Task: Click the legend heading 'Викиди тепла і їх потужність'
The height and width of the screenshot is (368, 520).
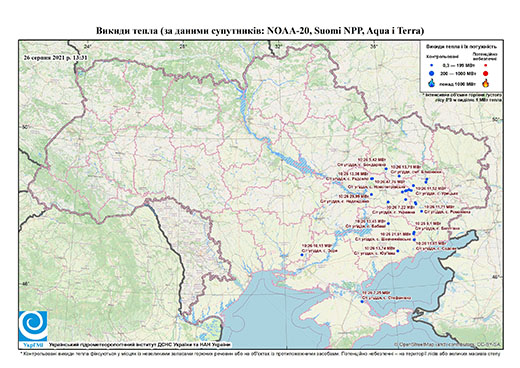Action: pos(462,46)
